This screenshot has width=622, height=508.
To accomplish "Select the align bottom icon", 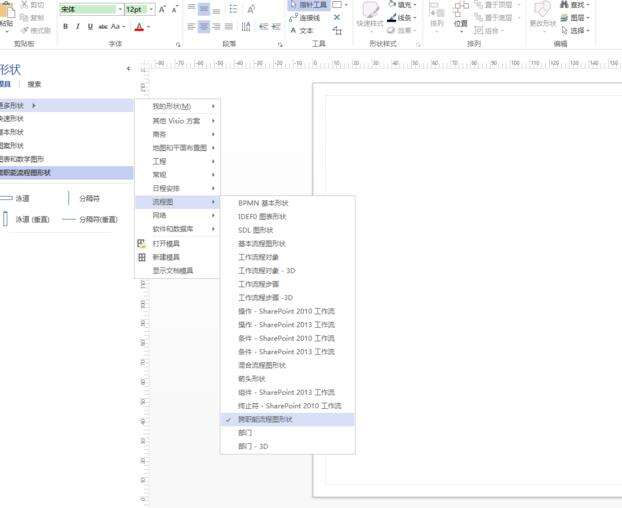I will pyautogui.click(x=216, y=10).
